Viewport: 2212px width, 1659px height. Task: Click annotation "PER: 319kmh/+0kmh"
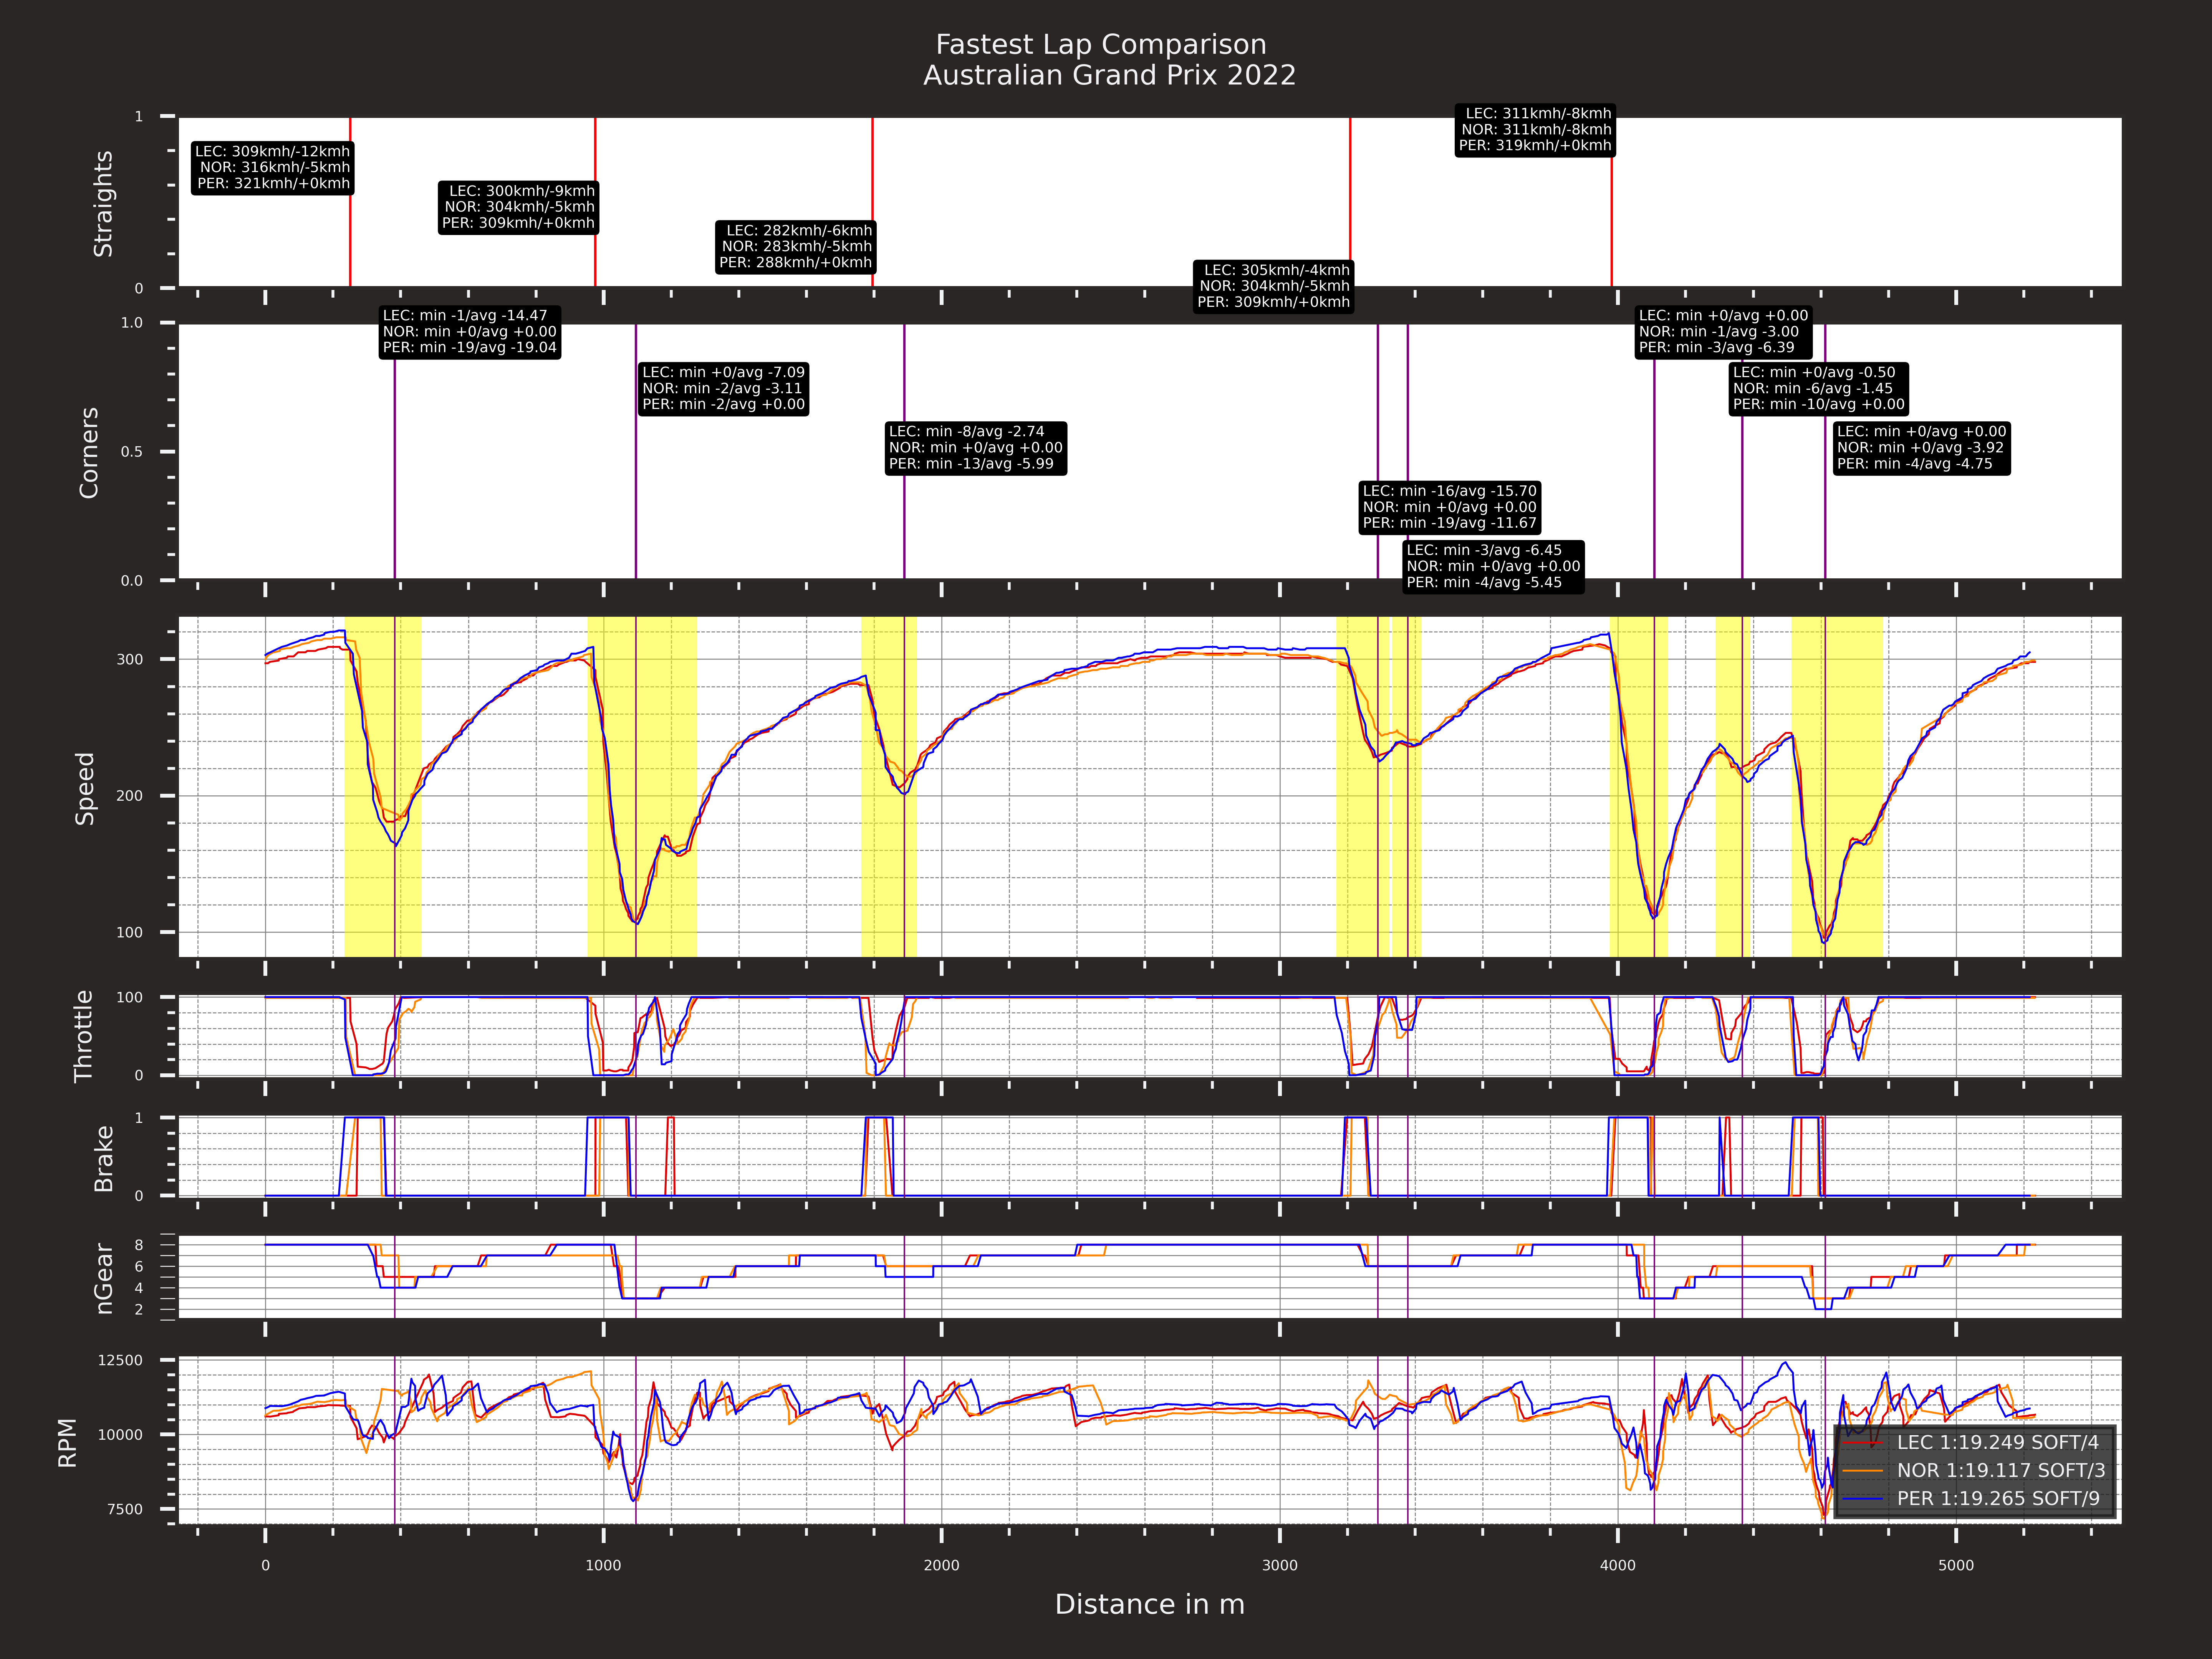point(1535,146)
